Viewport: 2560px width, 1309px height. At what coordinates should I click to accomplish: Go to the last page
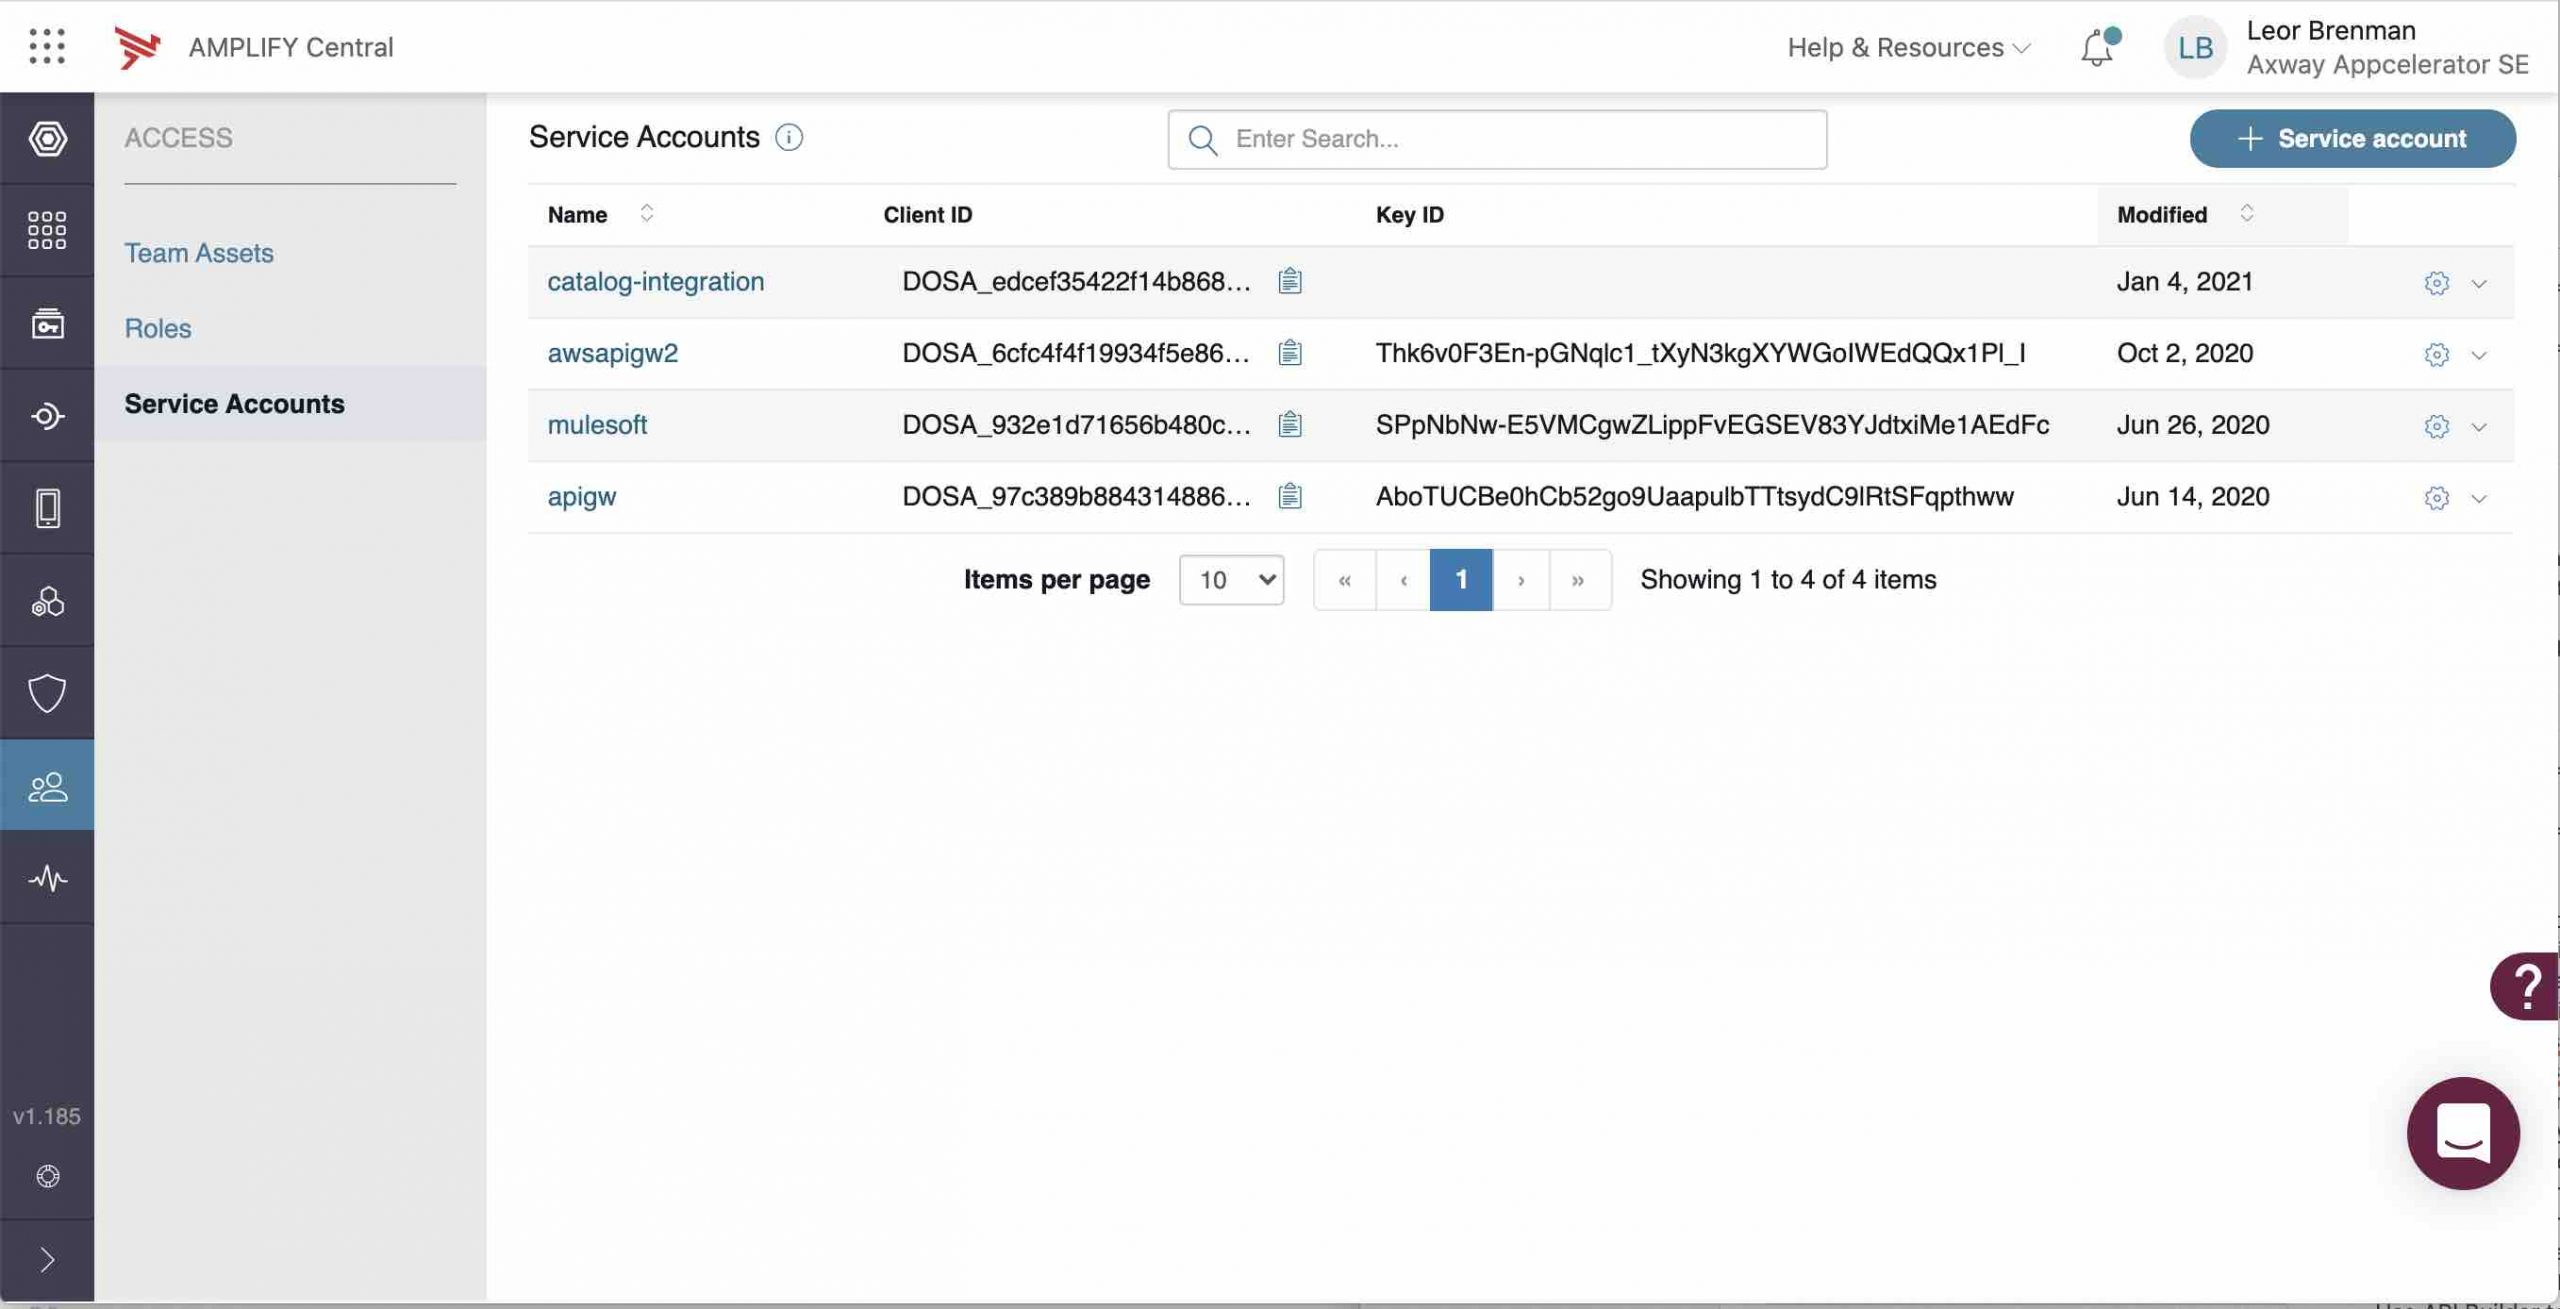coord(1580,580)
